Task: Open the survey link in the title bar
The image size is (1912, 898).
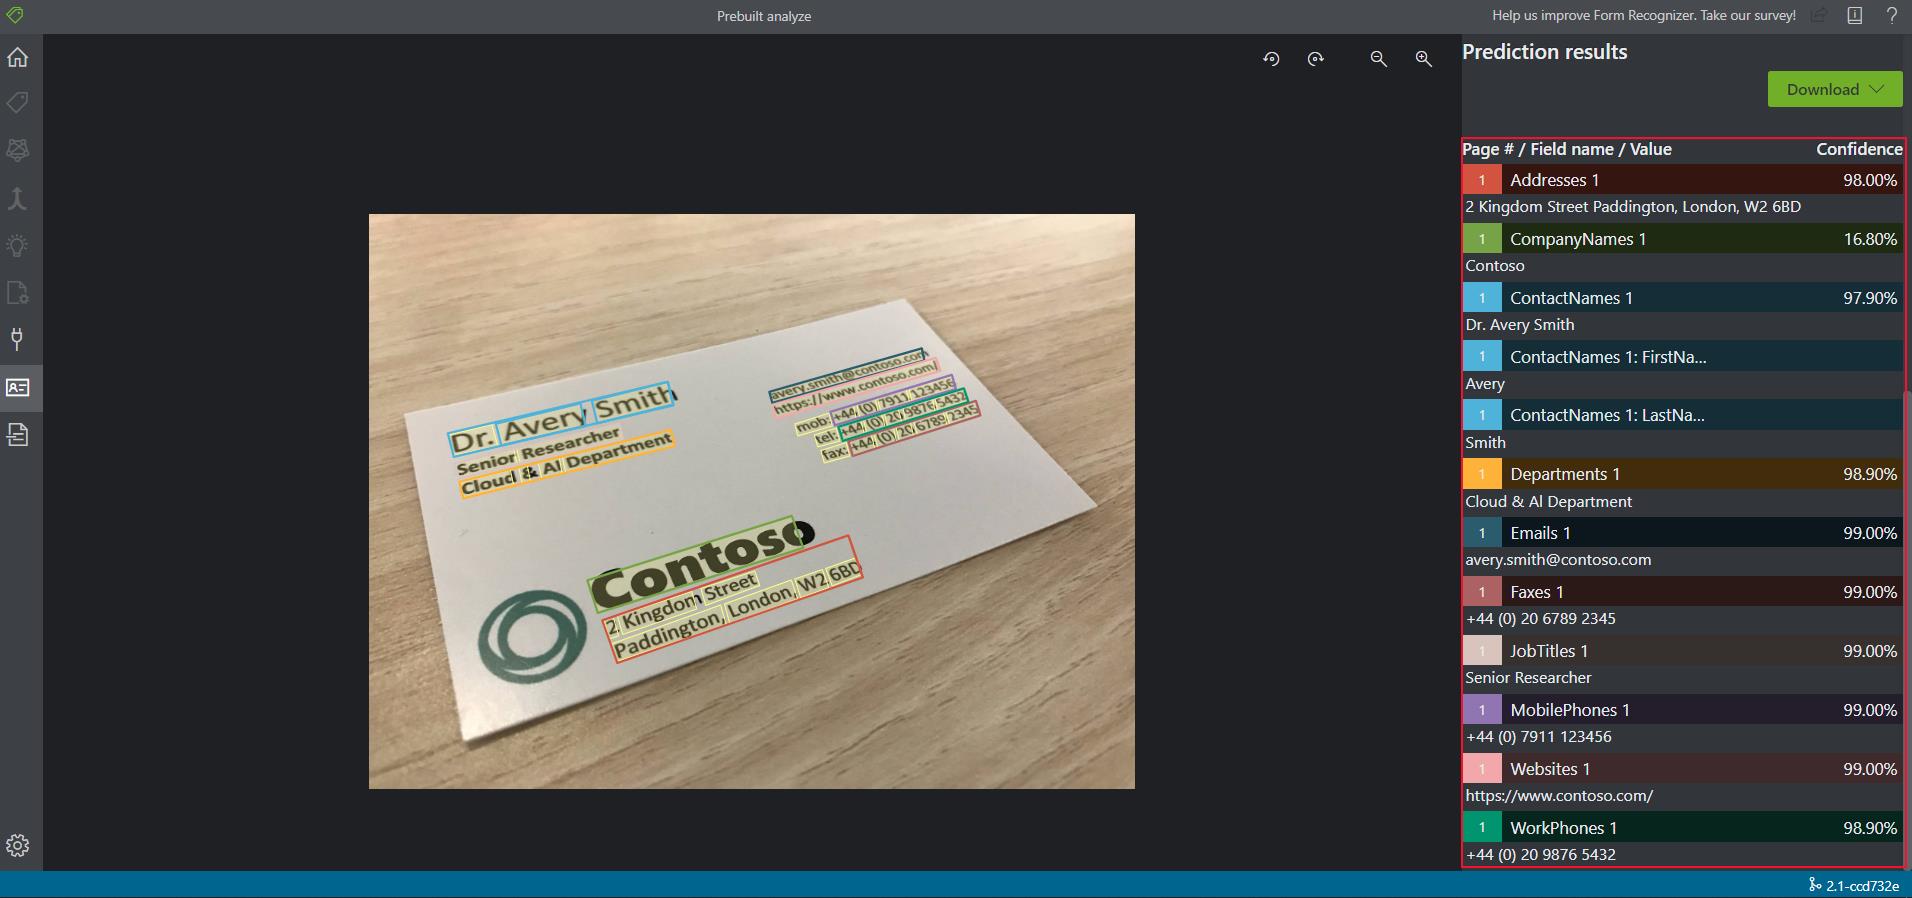Action: click(x=1643, y=15)
